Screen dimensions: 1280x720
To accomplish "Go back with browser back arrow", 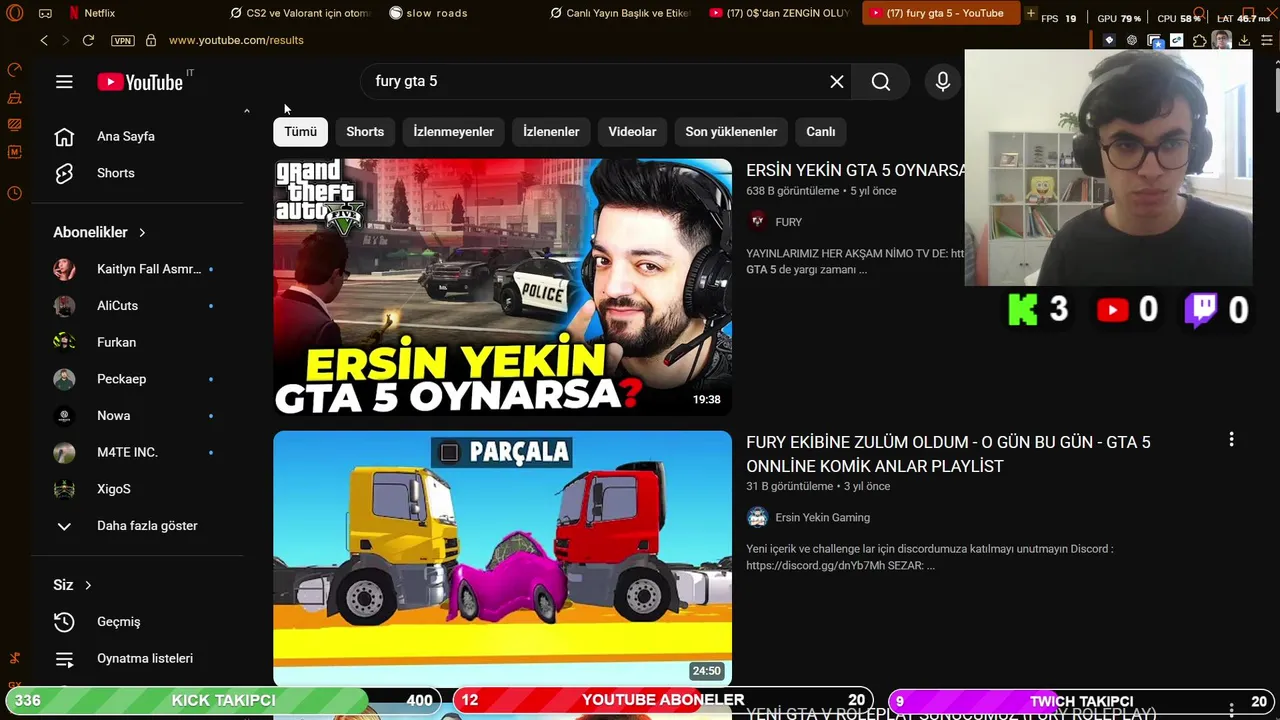I will pyautogui.click(x=44, y=40).
